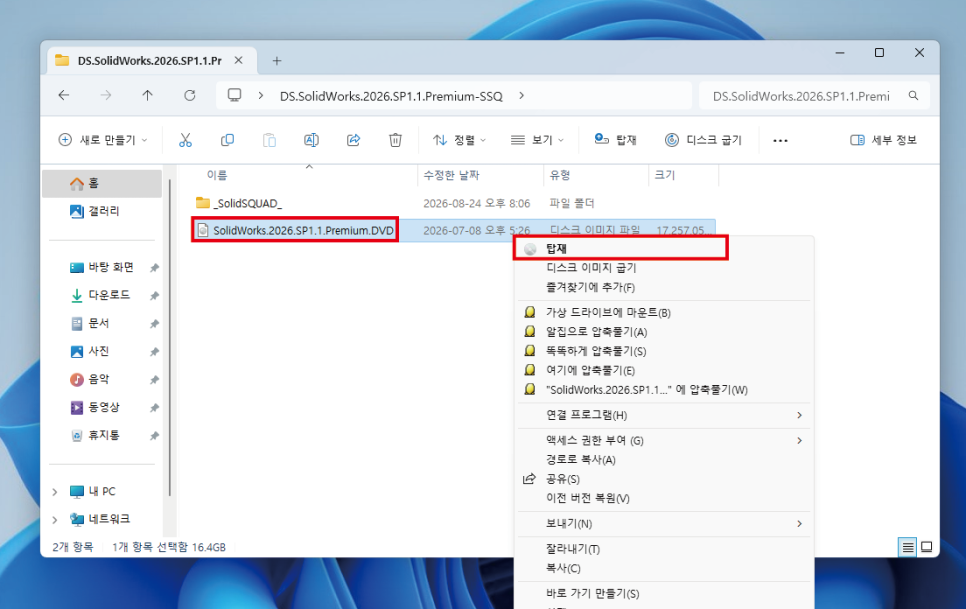Select the SolidWorks.2026.SP1.1.Premium.DVD file
This screenshot has height=609, width=966.
[x=295, y=231]
